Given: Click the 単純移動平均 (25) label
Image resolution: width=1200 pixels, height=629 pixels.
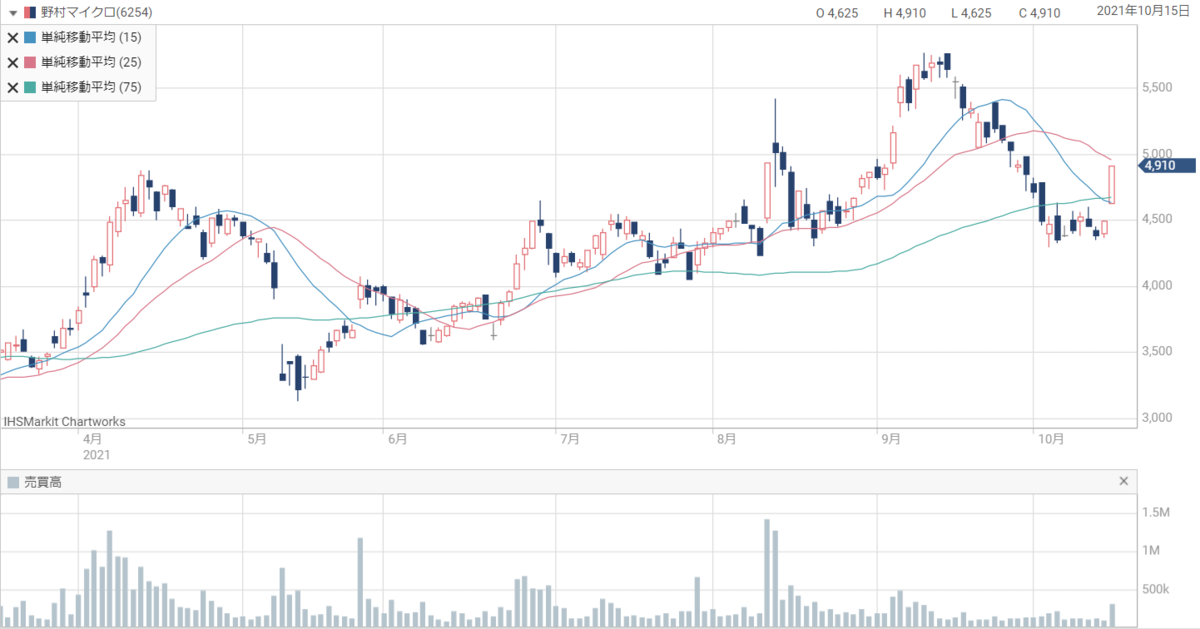Looking at the screenshot, I should tap(91, 62).
